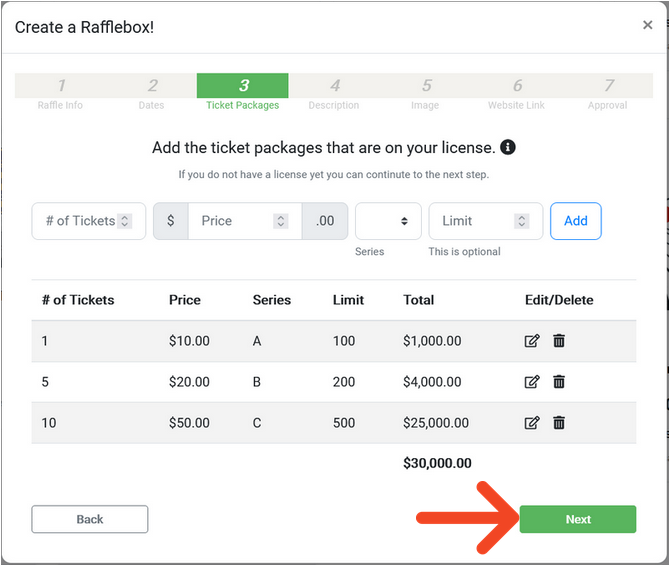
Task: Open the info icon beside license heading
Action: [x=508, y=147]
